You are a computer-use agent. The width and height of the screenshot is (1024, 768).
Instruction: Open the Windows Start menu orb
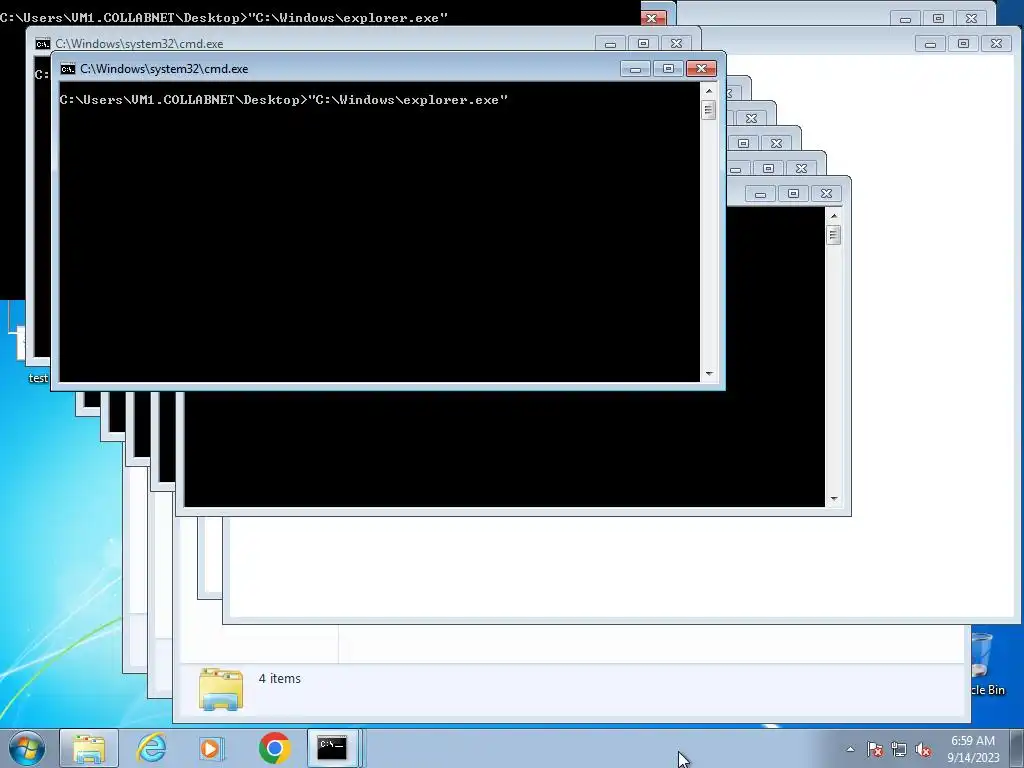pos(27,748)
